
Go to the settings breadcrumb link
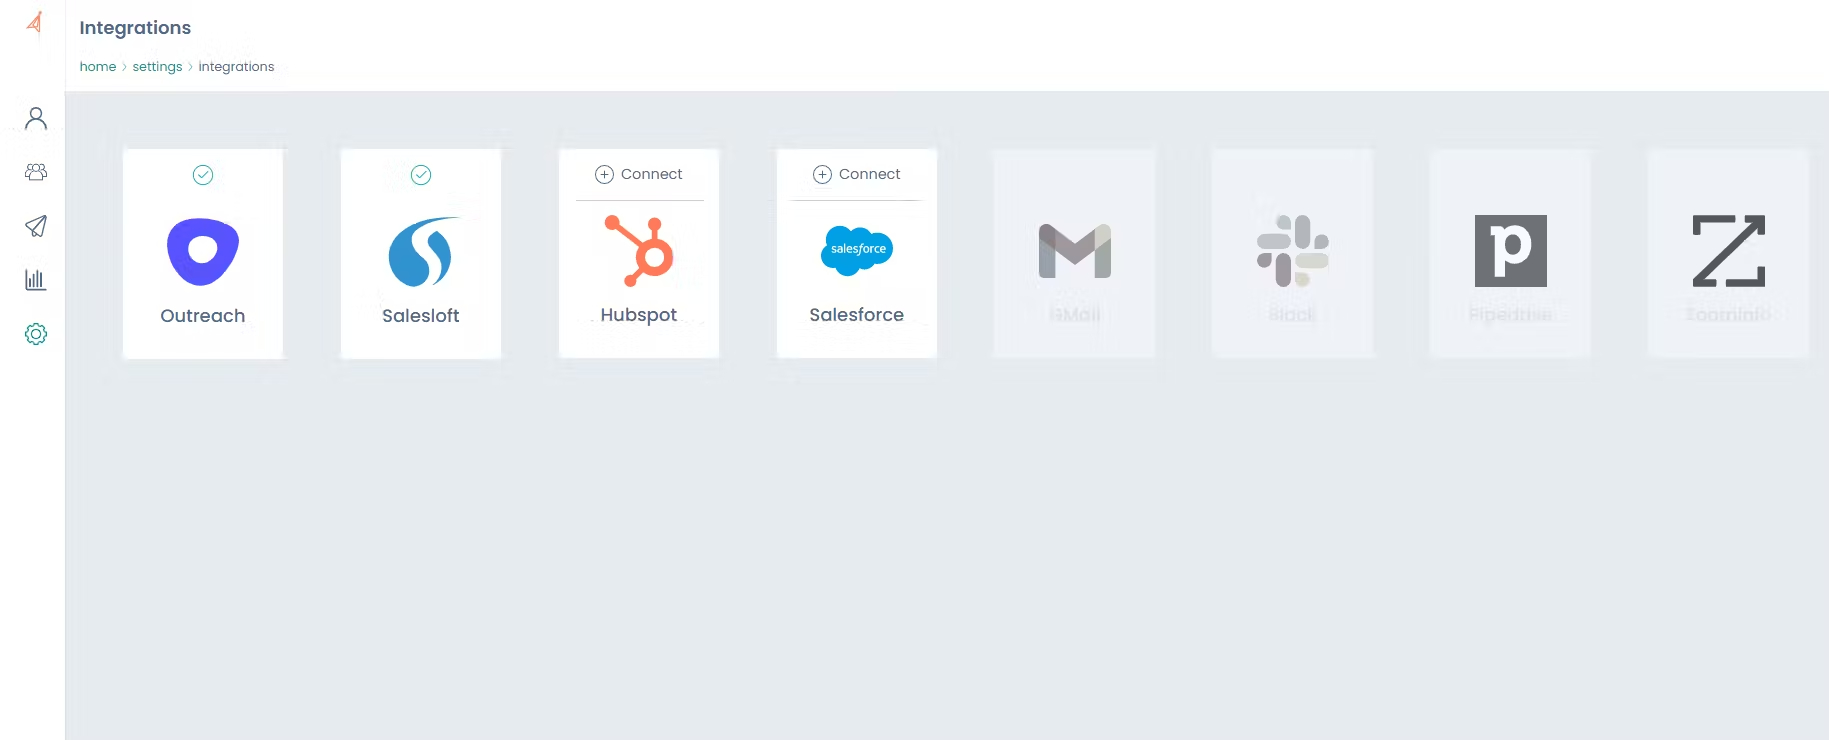coord(157,66)
